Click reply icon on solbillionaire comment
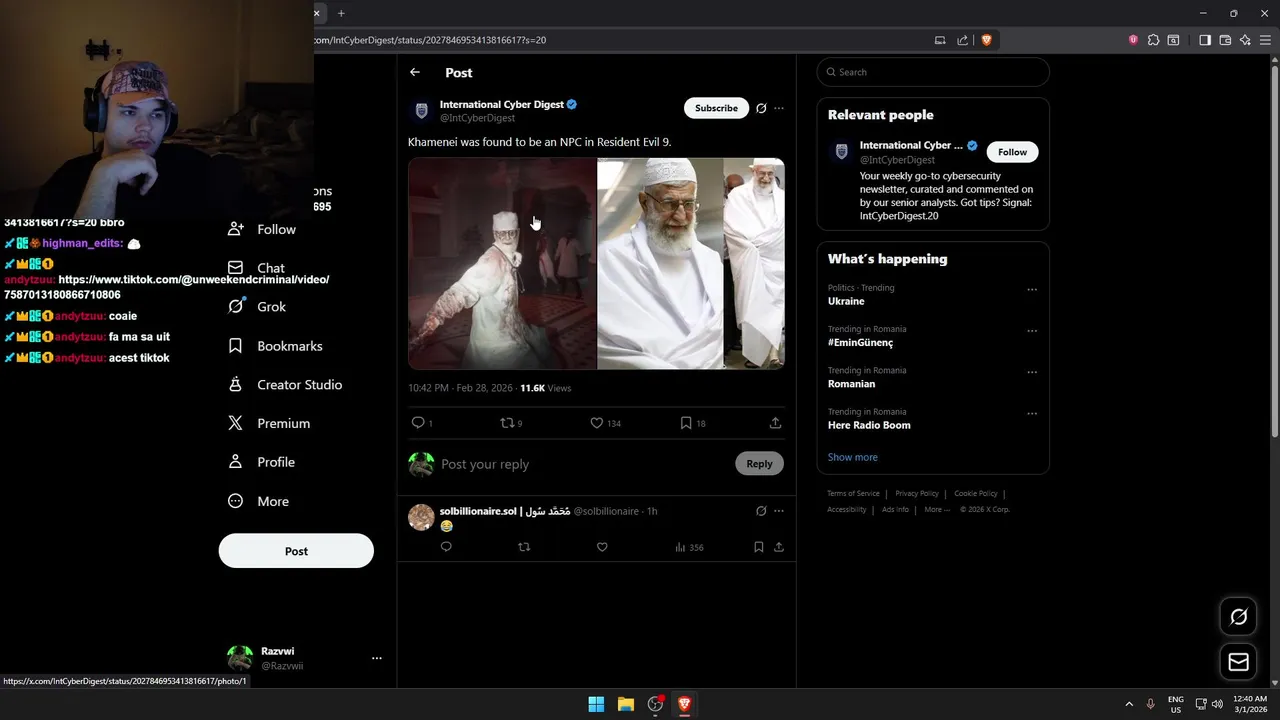The height and width of the screenshot is (720, 1280). (x=446, y=547)
